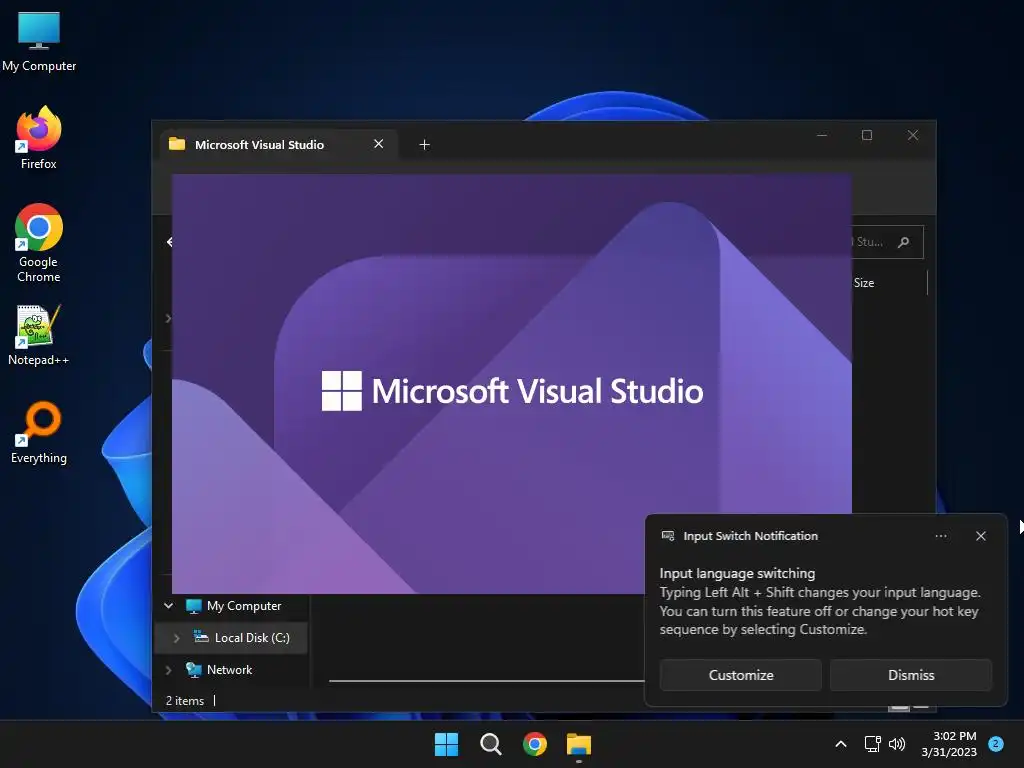Click the Windows Start button
Viewport: 1024px width, 768px height.
446,744
